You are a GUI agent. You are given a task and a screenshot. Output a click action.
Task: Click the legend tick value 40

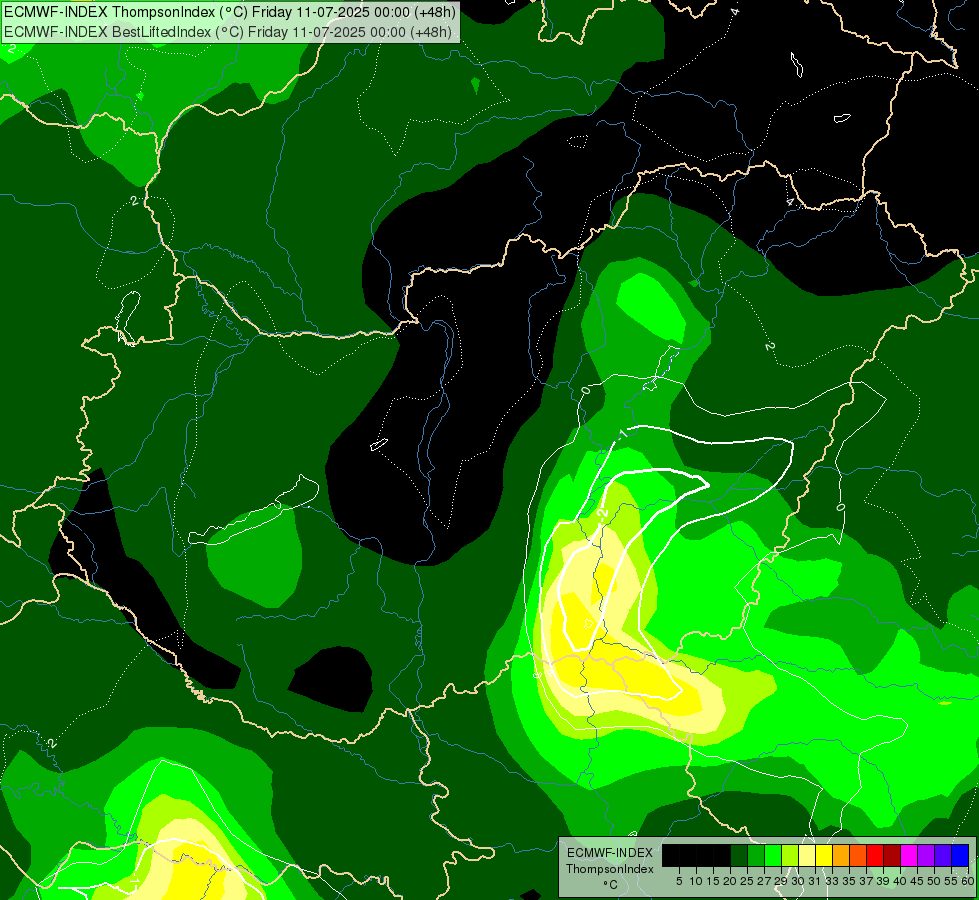[900, 881]
